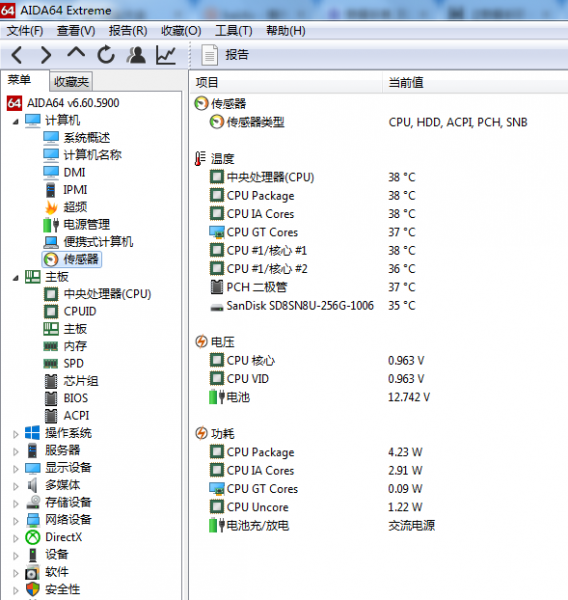This screenshot has width=568, height=600.
Task: Click the Forward navigation arrow in toolbar
Action: click(46, 55)
